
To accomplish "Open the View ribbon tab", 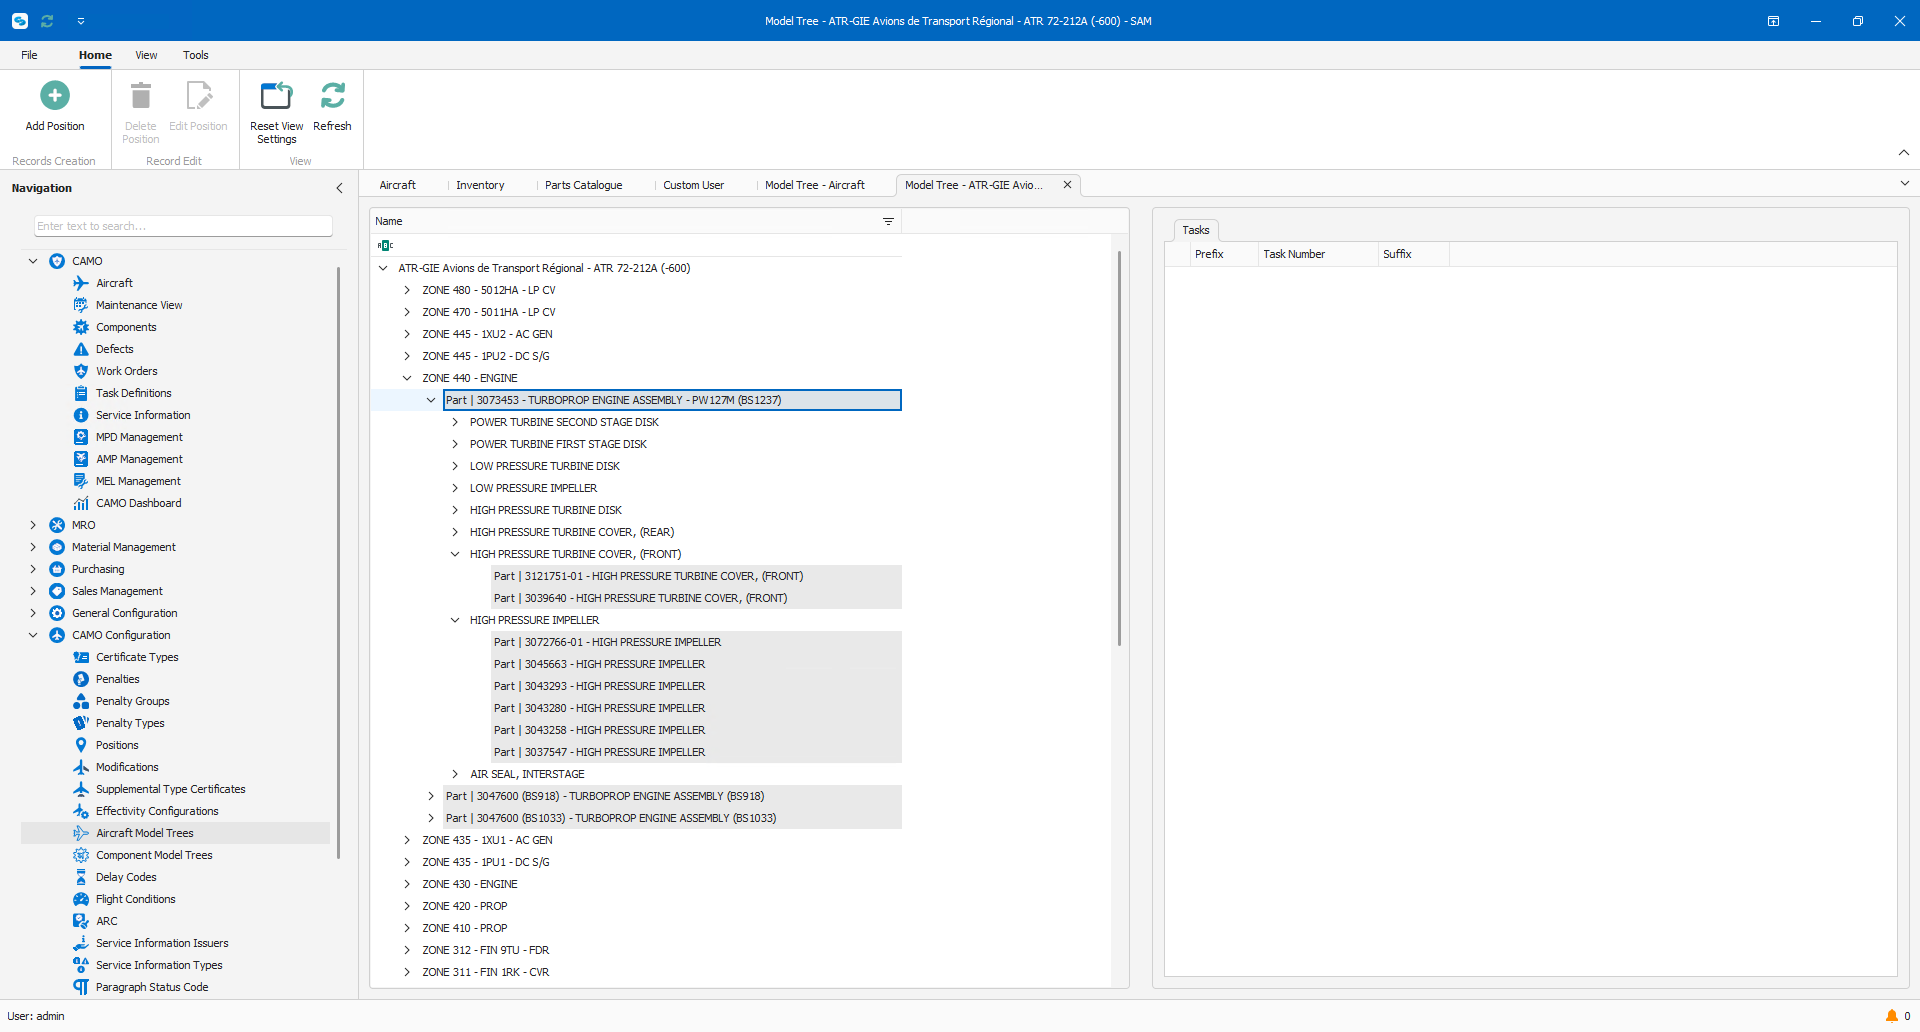I will coord(146,55).
